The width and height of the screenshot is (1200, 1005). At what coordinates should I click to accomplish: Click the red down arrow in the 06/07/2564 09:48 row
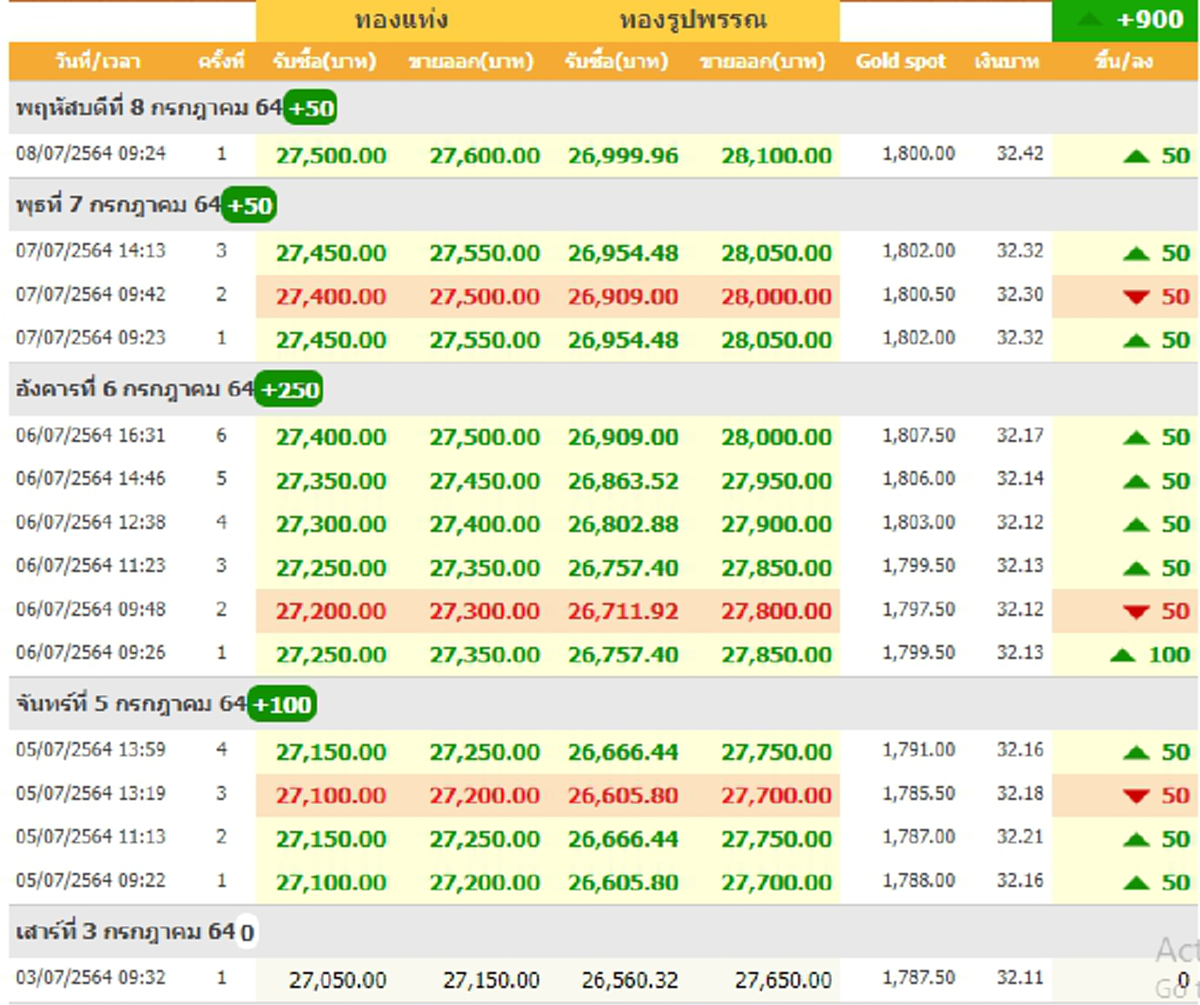tap(1136, 611)
